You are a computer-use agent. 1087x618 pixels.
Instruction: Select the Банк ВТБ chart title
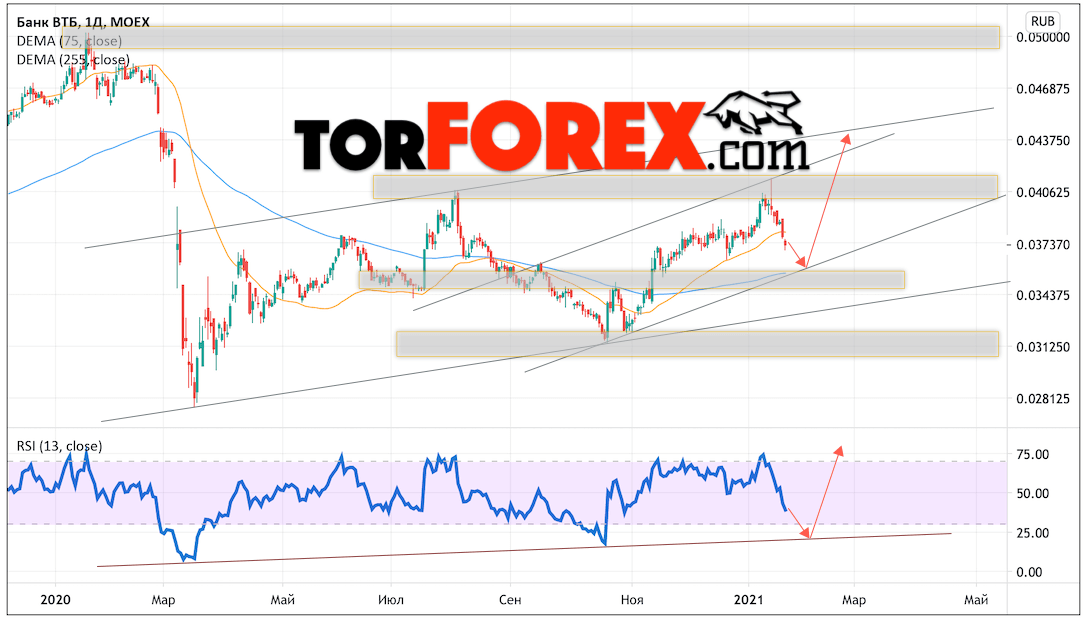(83, 22)
